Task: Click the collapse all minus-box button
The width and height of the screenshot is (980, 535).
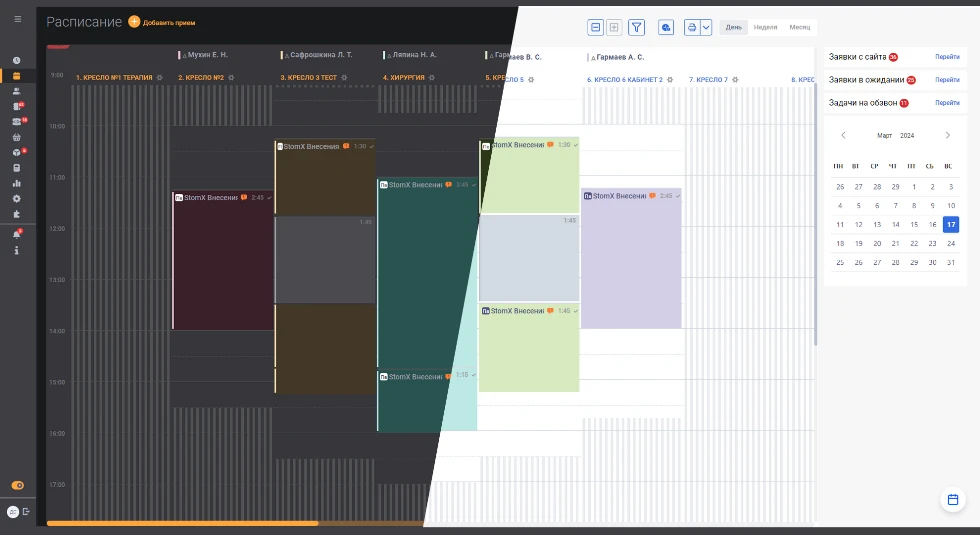Action: coord(596,27)
